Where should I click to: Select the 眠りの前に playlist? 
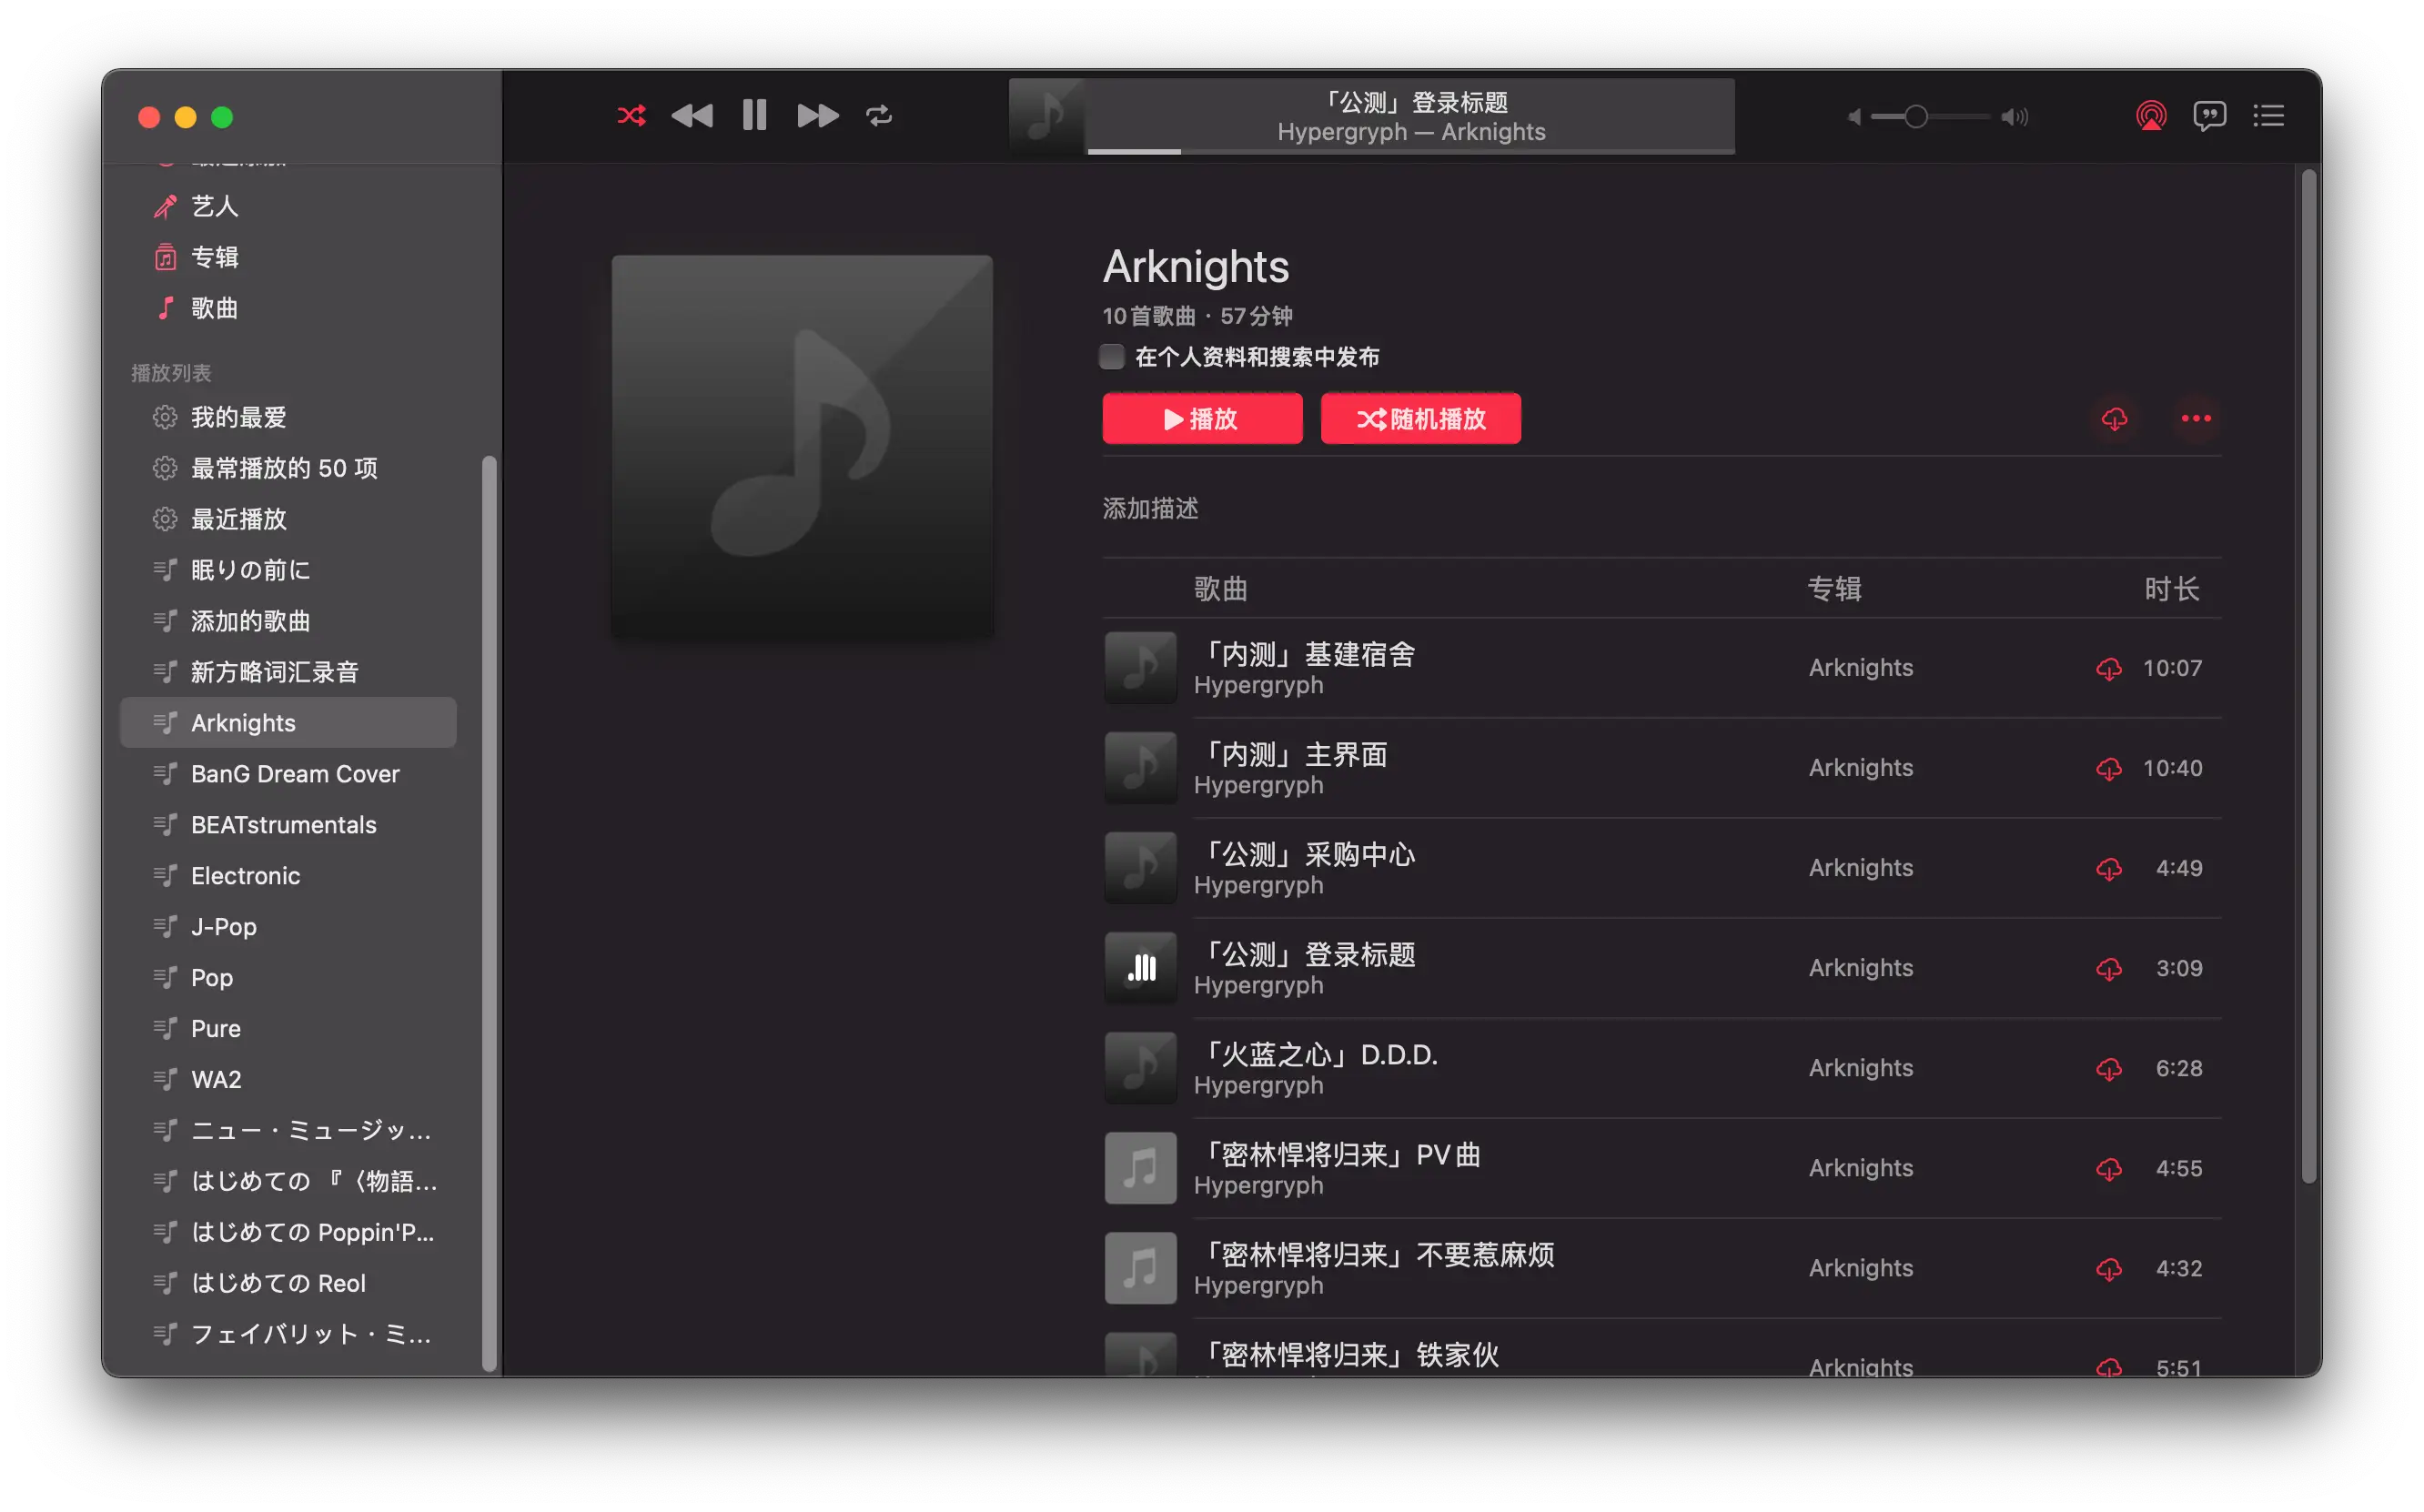click(288, 570)
